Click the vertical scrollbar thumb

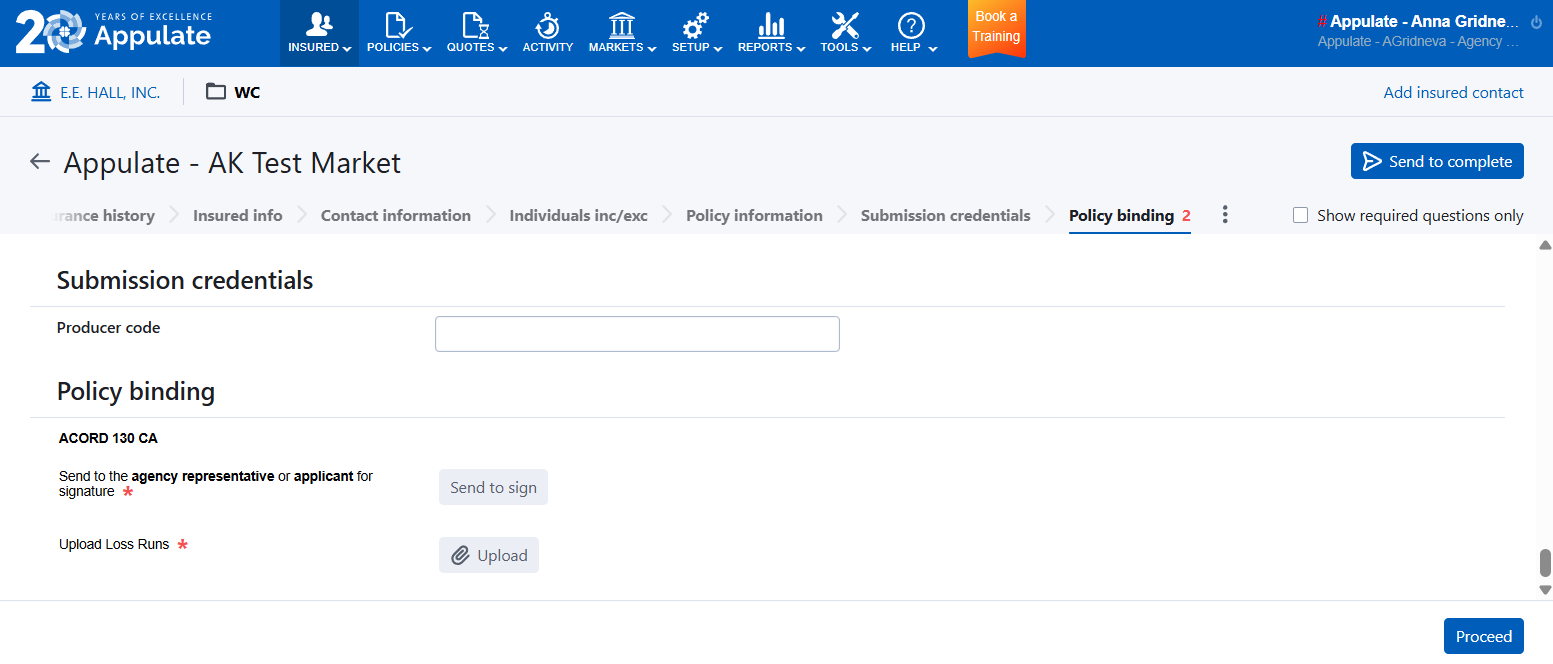[x=1545, y=563]
